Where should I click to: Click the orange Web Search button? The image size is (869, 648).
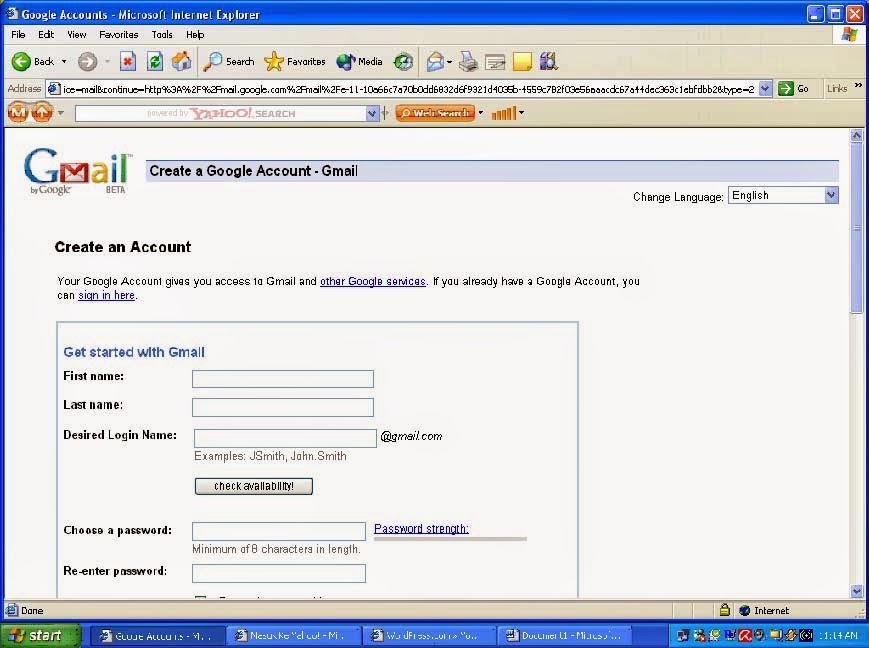435,113
